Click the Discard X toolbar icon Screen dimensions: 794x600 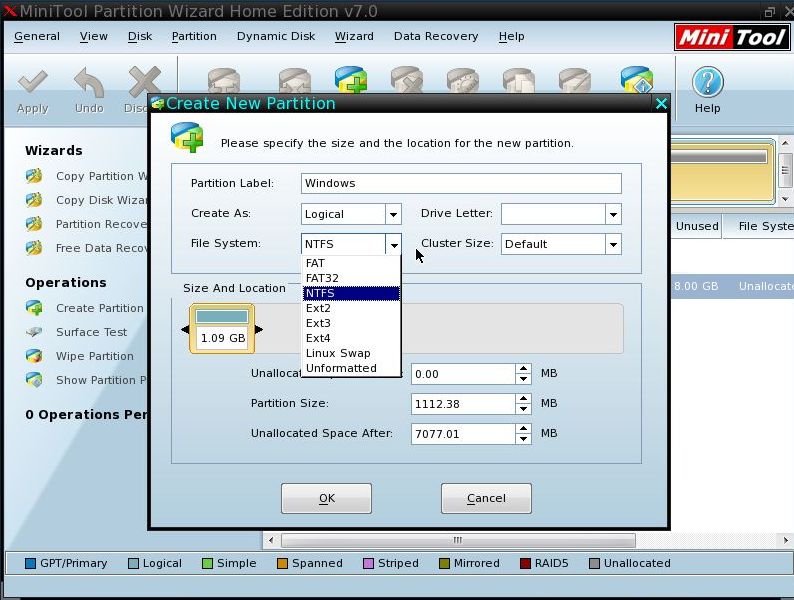coord(144,82)
